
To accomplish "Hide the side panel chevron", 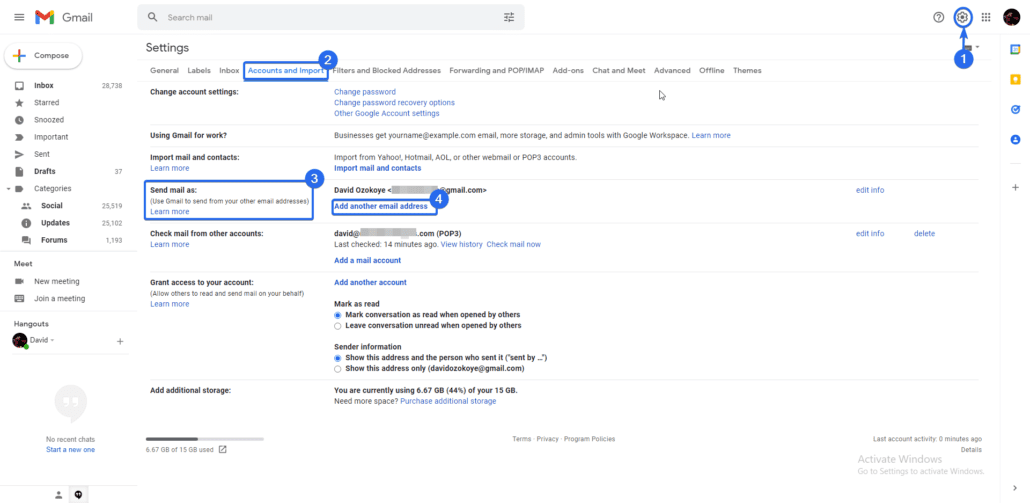I will tap(1016, 487).
